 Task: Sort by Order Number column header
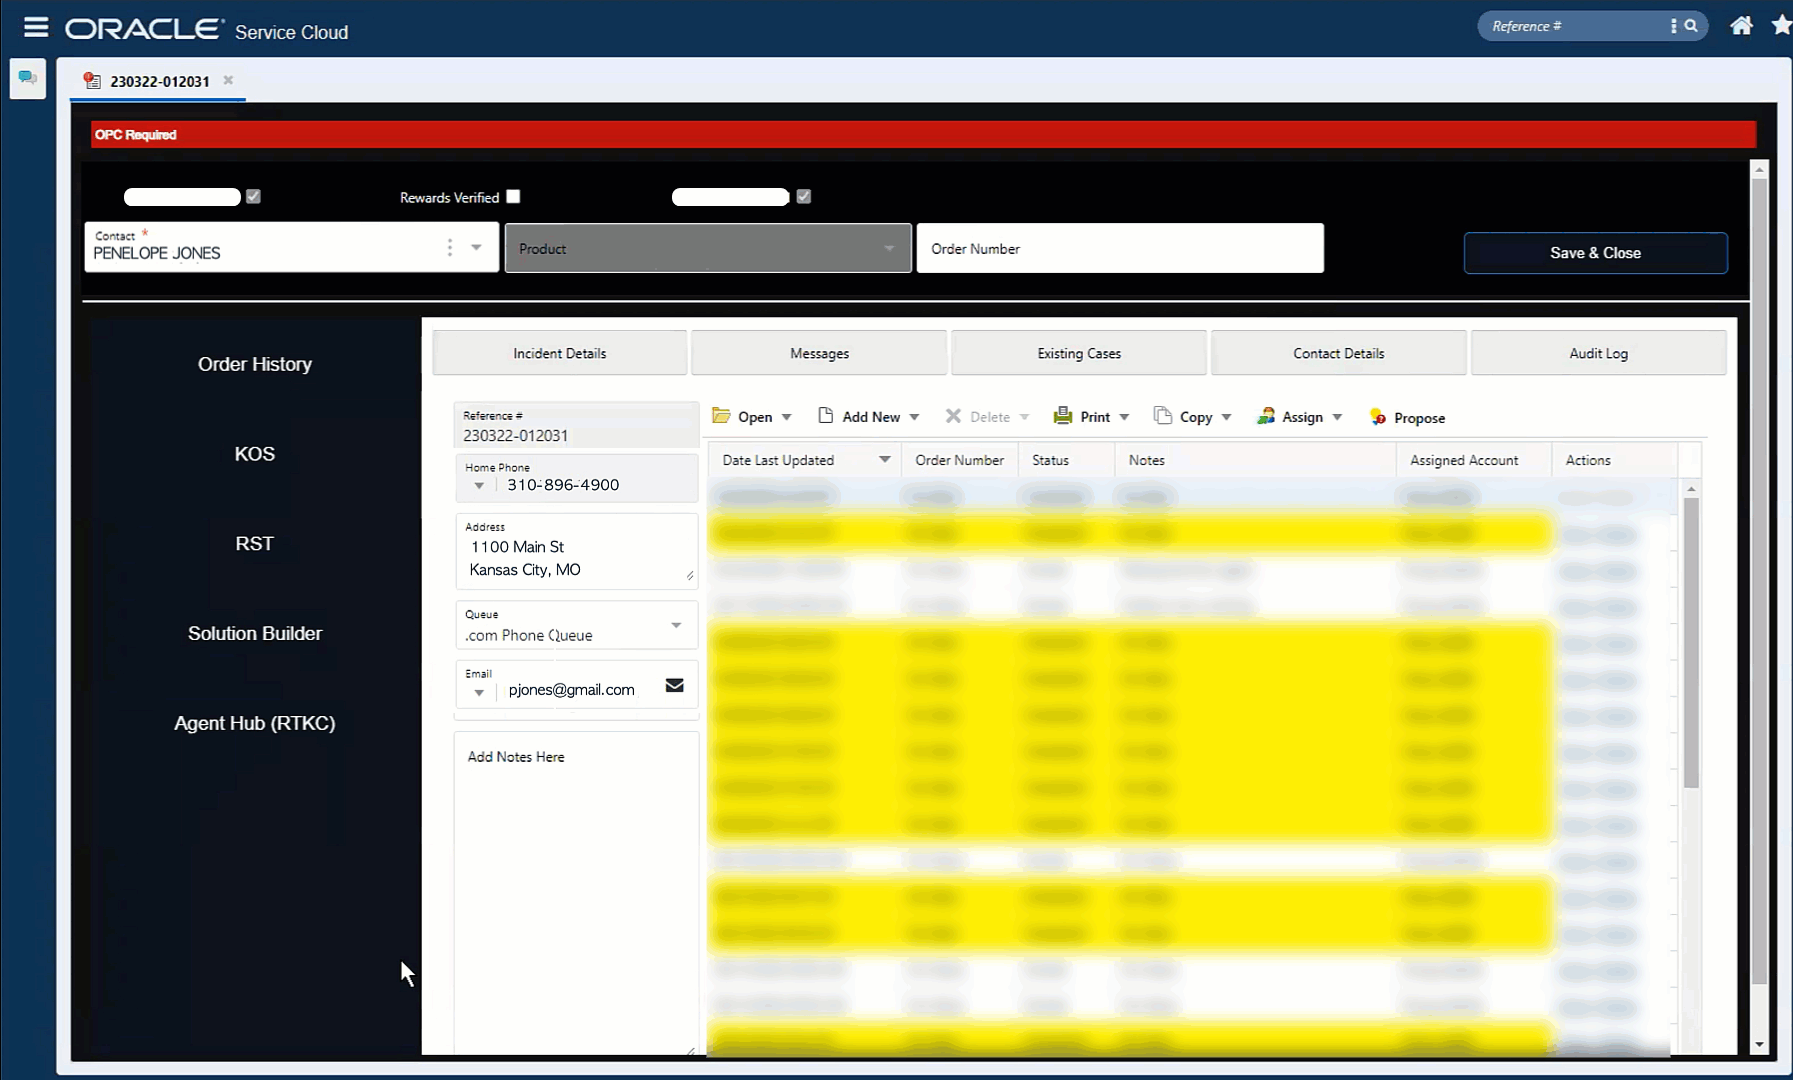click(959, 460)
